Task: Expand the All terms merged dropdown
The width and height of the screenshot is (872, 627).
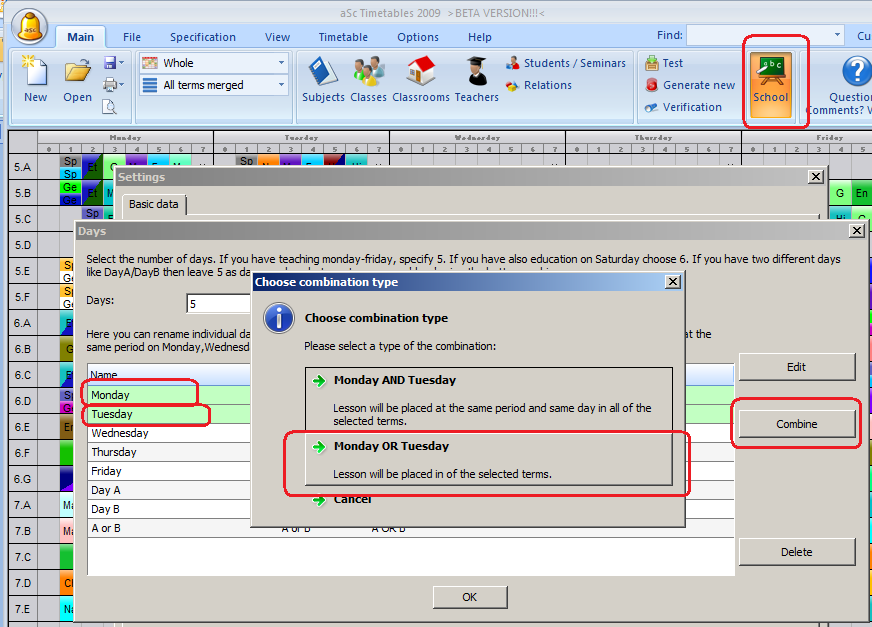Action: tap(280, 85)
